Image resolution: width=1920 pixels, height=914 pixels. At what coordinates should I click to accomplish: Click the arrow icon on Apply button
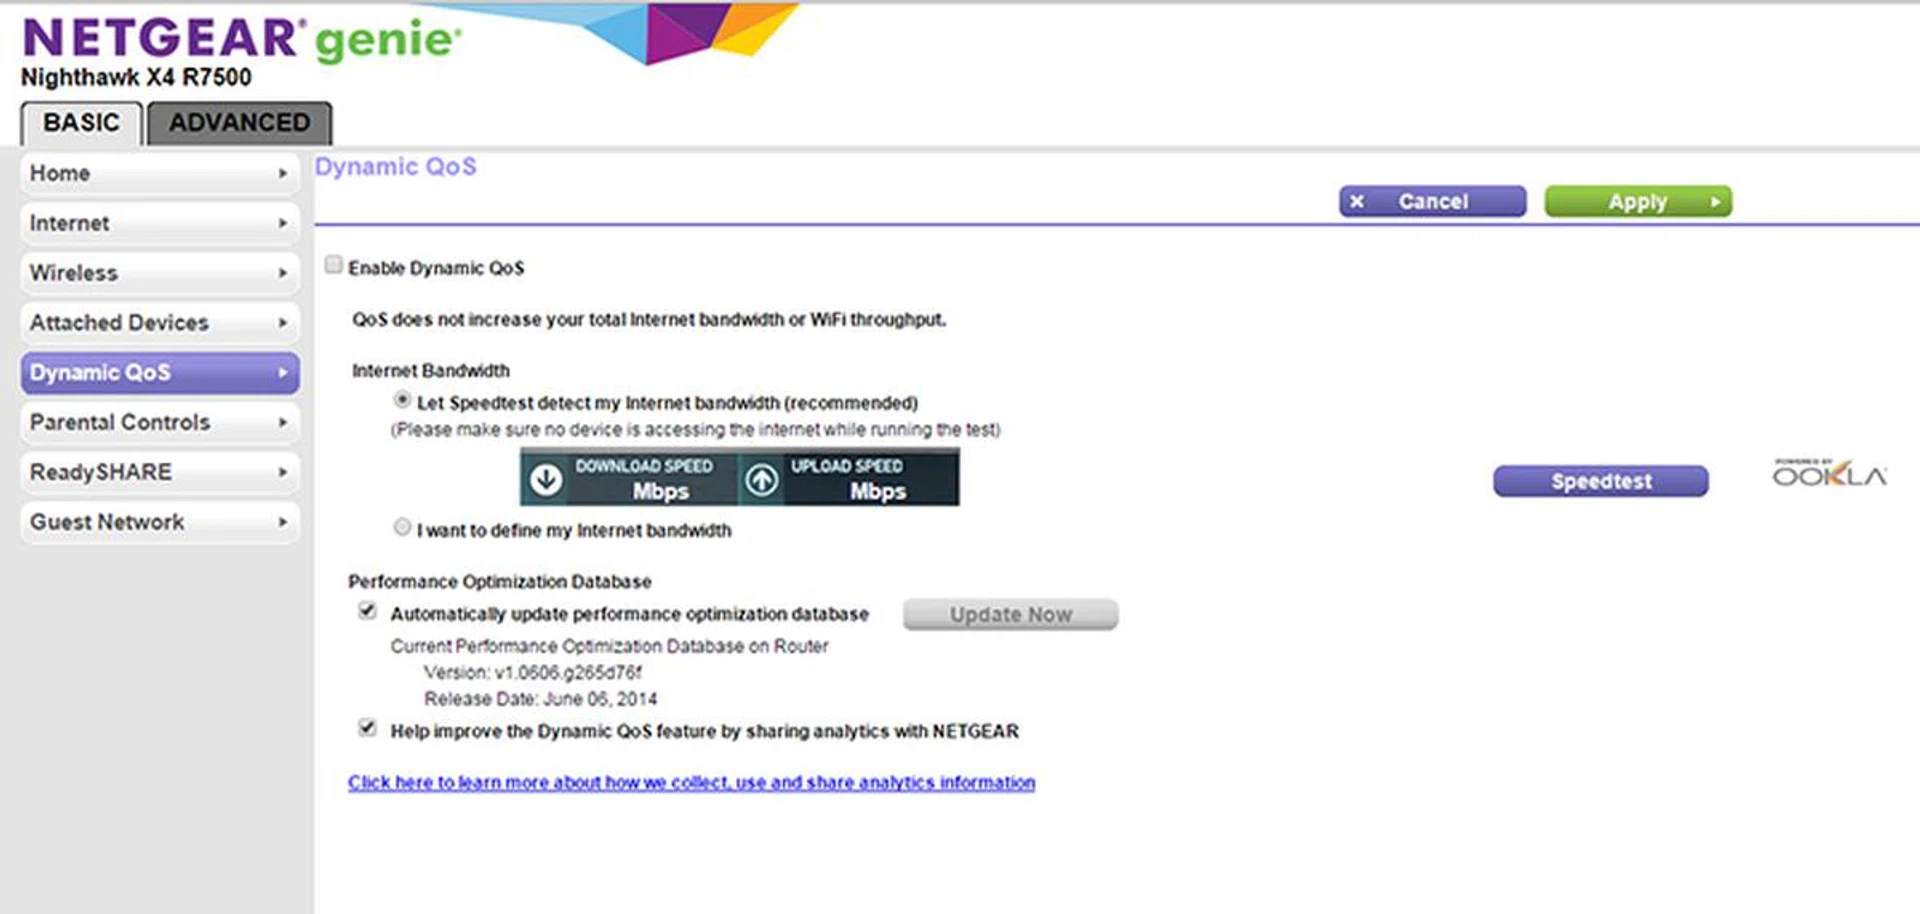(1715, 202)
